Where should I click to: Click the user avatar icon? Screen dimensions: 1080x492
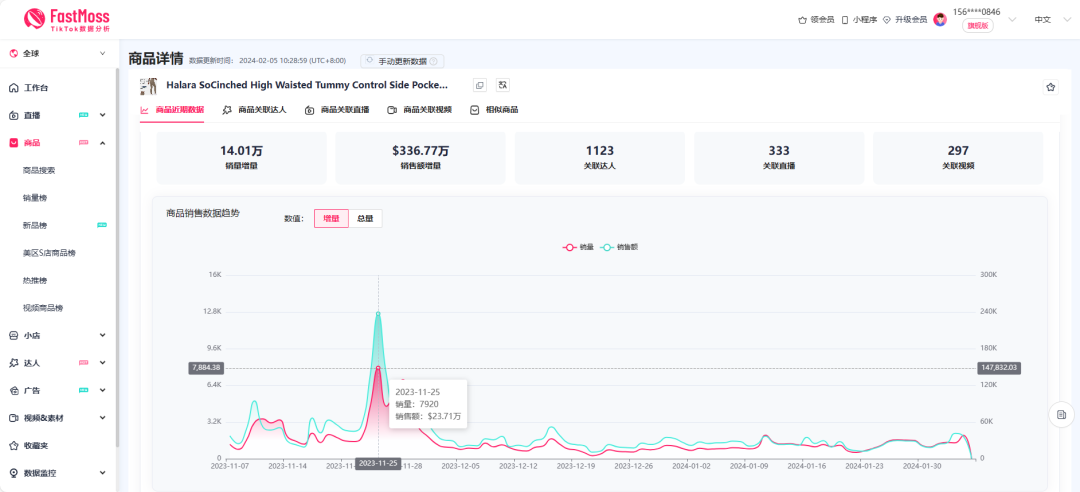[x=940, y=19]
